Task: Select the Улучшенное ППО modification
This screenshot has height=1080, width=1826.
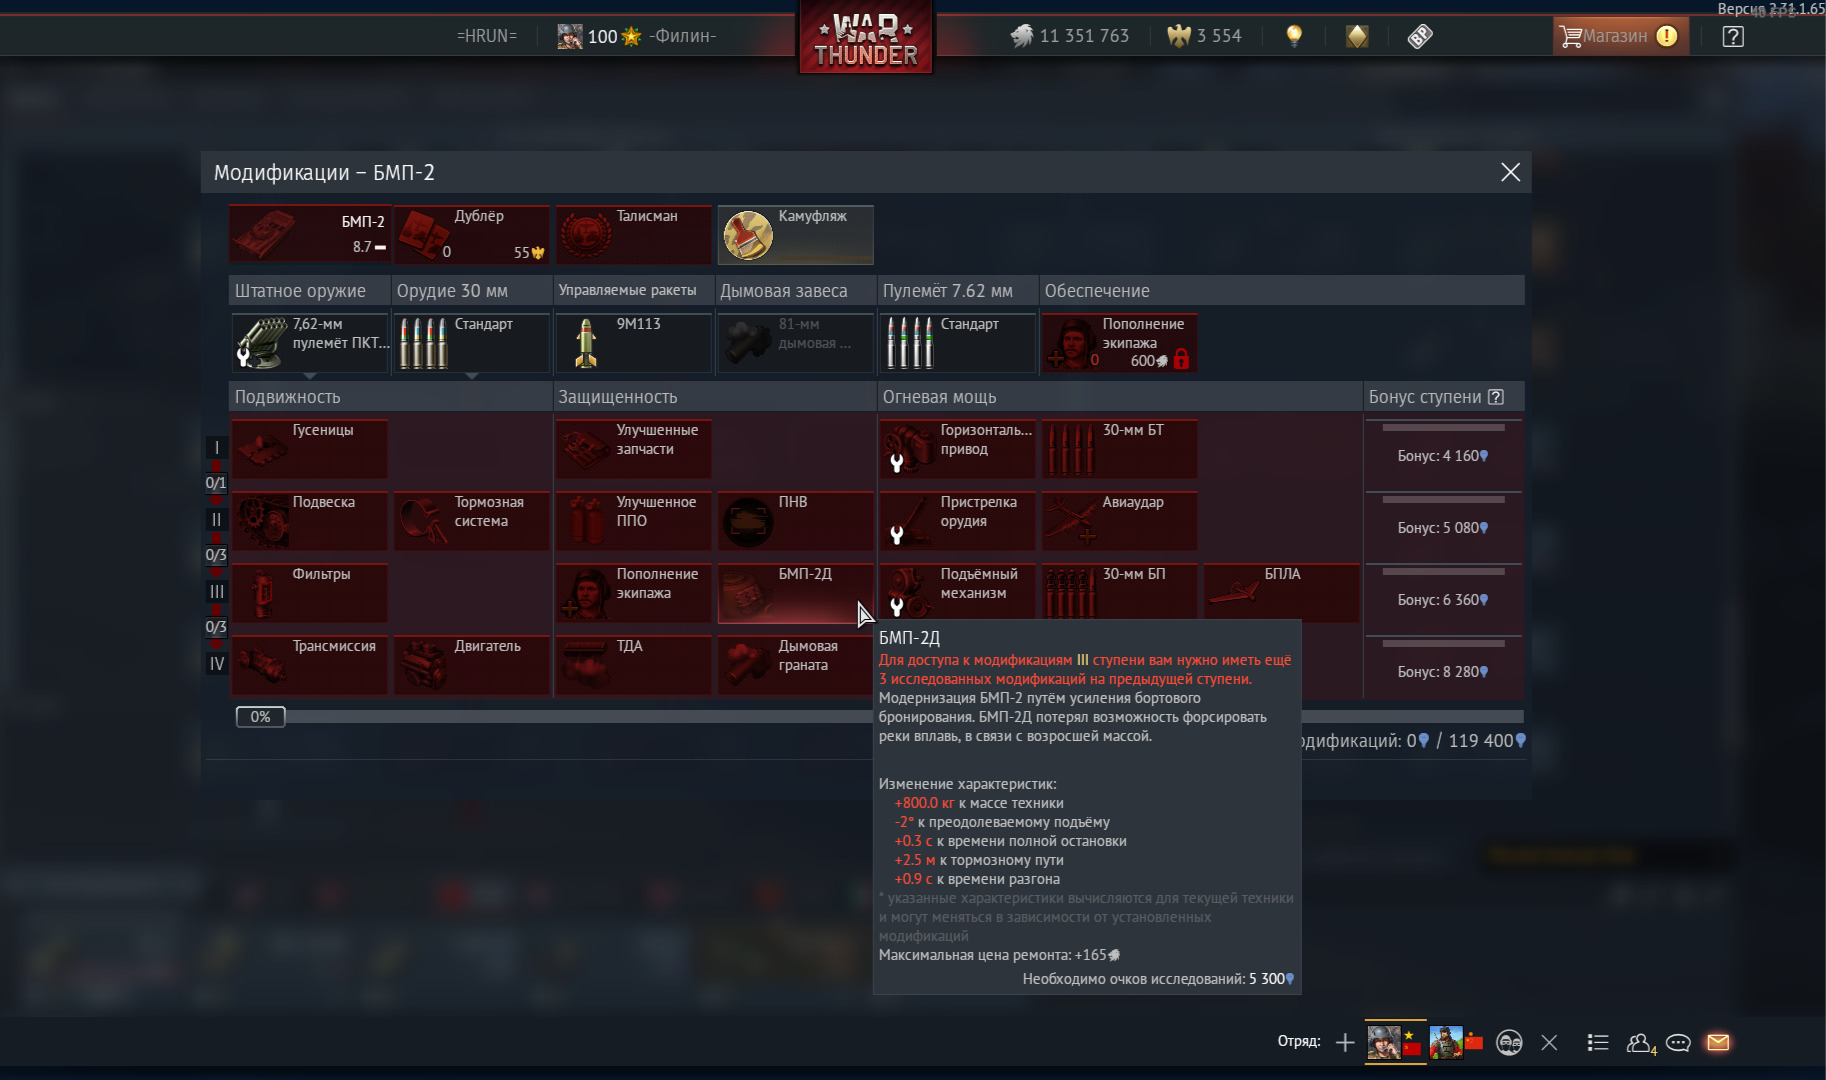Action: [x=634, y=521]
